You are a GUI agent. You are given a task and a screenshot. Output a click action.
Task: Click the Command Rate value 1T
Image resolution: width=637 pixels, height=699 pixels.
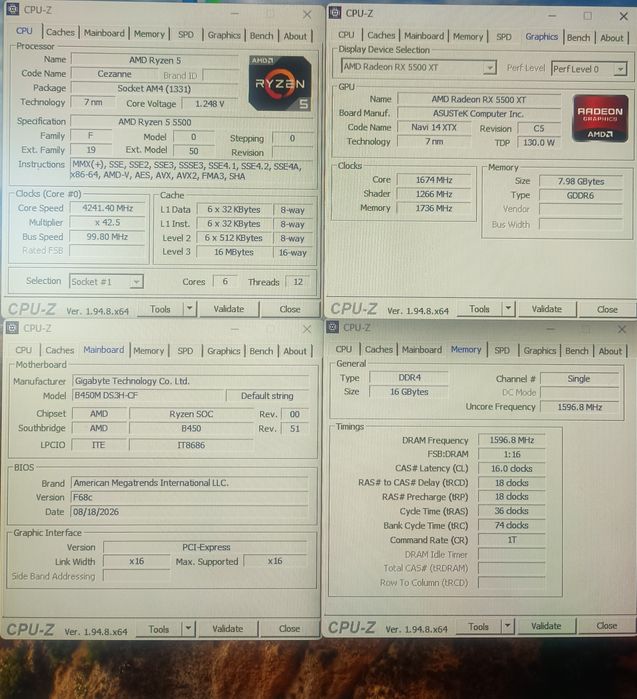(512, 540)
